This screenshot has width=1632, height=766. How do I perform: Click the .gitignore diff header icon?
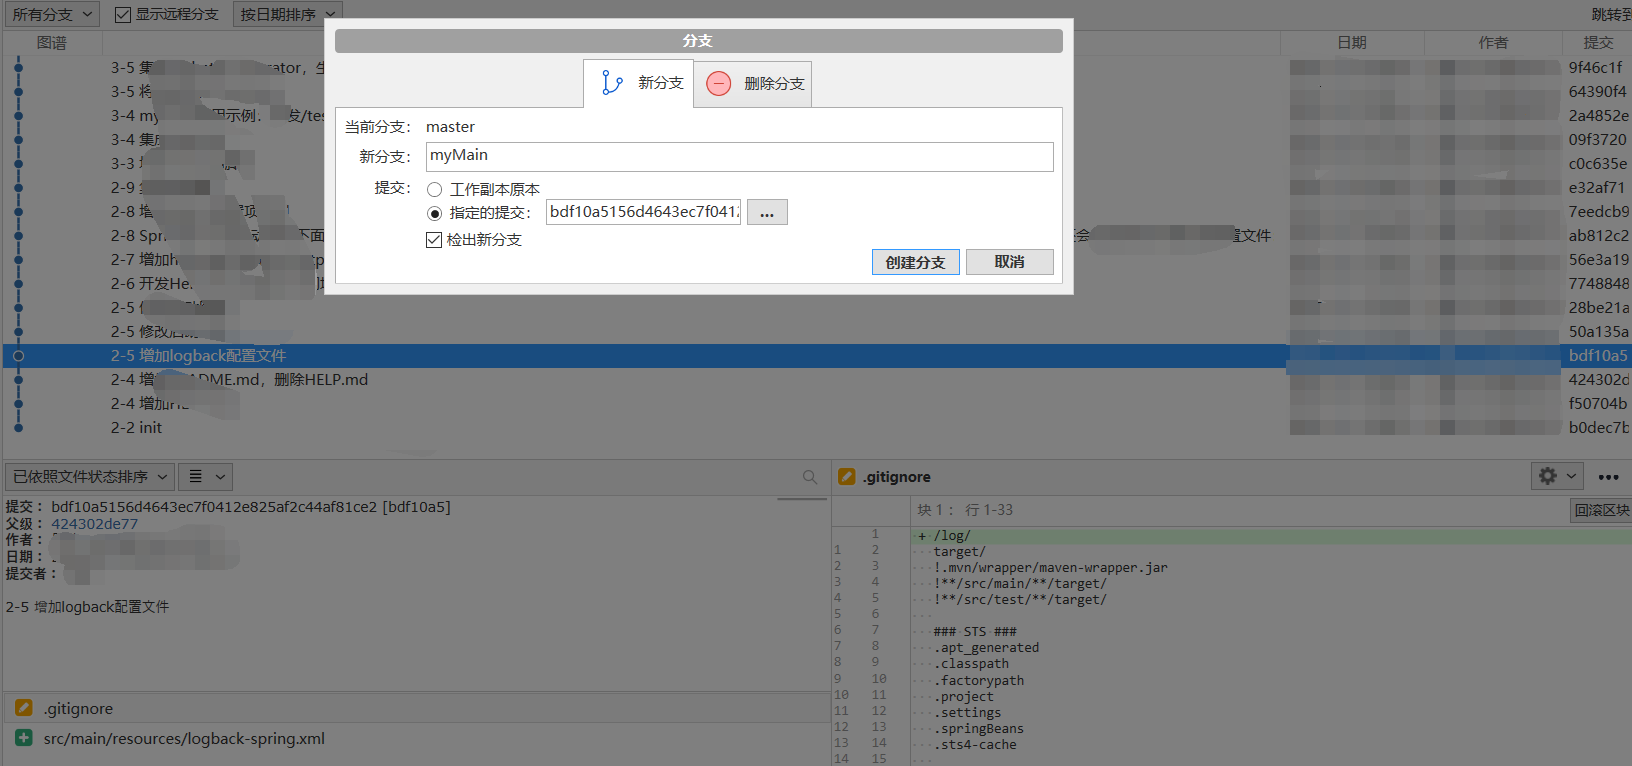pyautogui.click(x=847, y=477)
